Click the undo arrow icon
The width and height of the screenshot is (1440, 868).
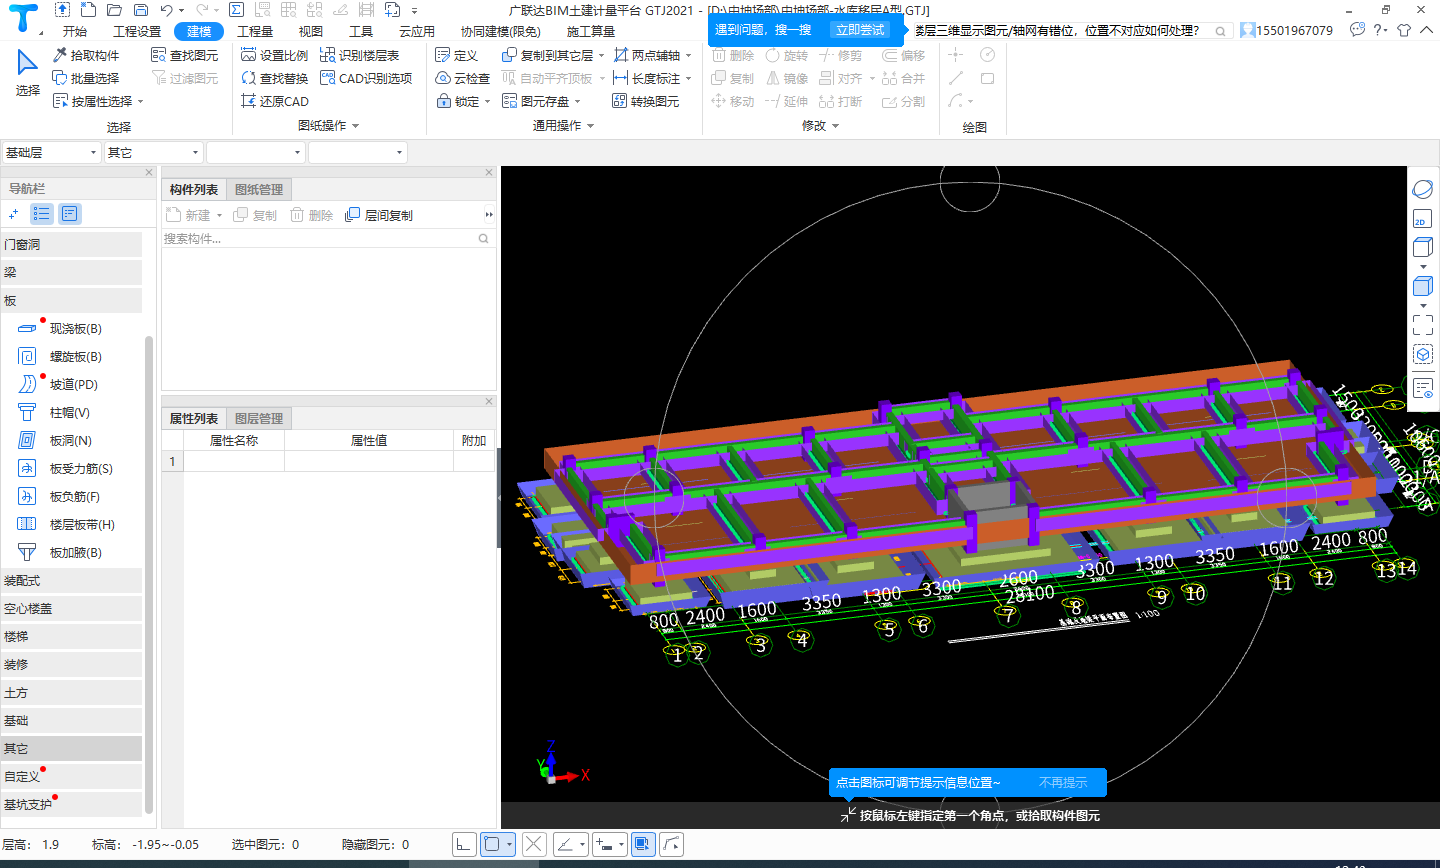coord(167,10)
